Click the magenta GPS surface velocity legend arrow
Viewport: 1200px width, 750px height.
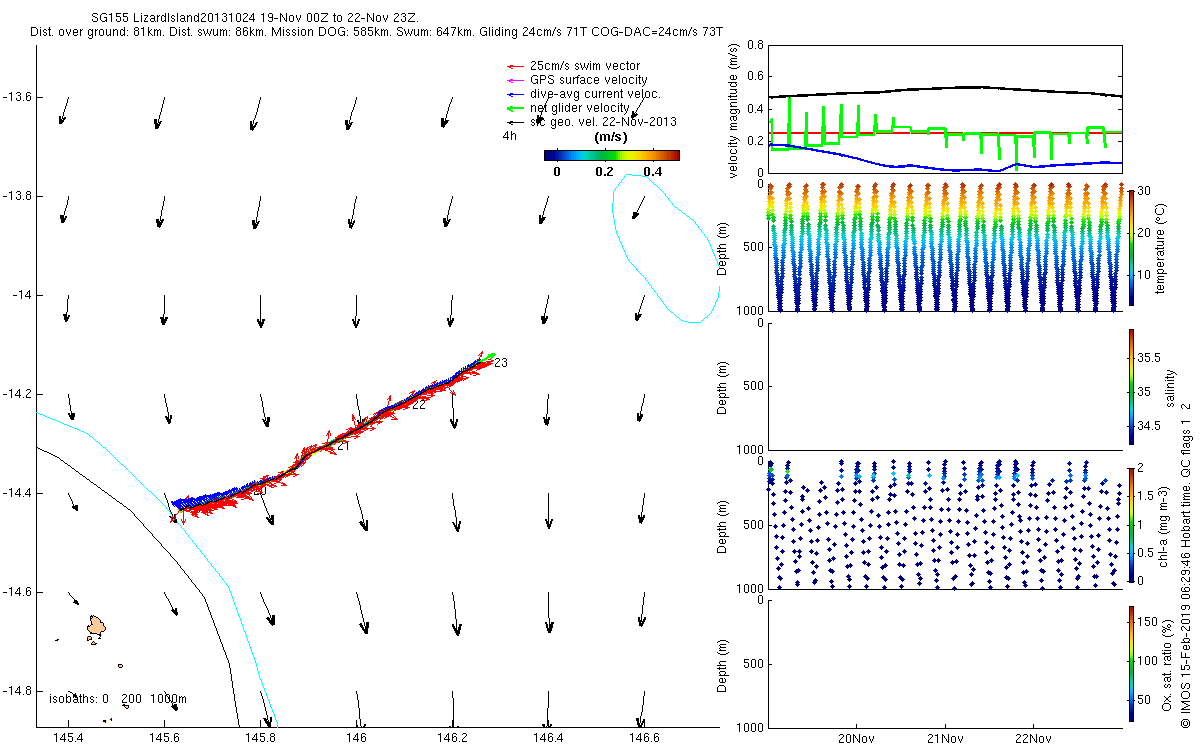pos(513,80)
